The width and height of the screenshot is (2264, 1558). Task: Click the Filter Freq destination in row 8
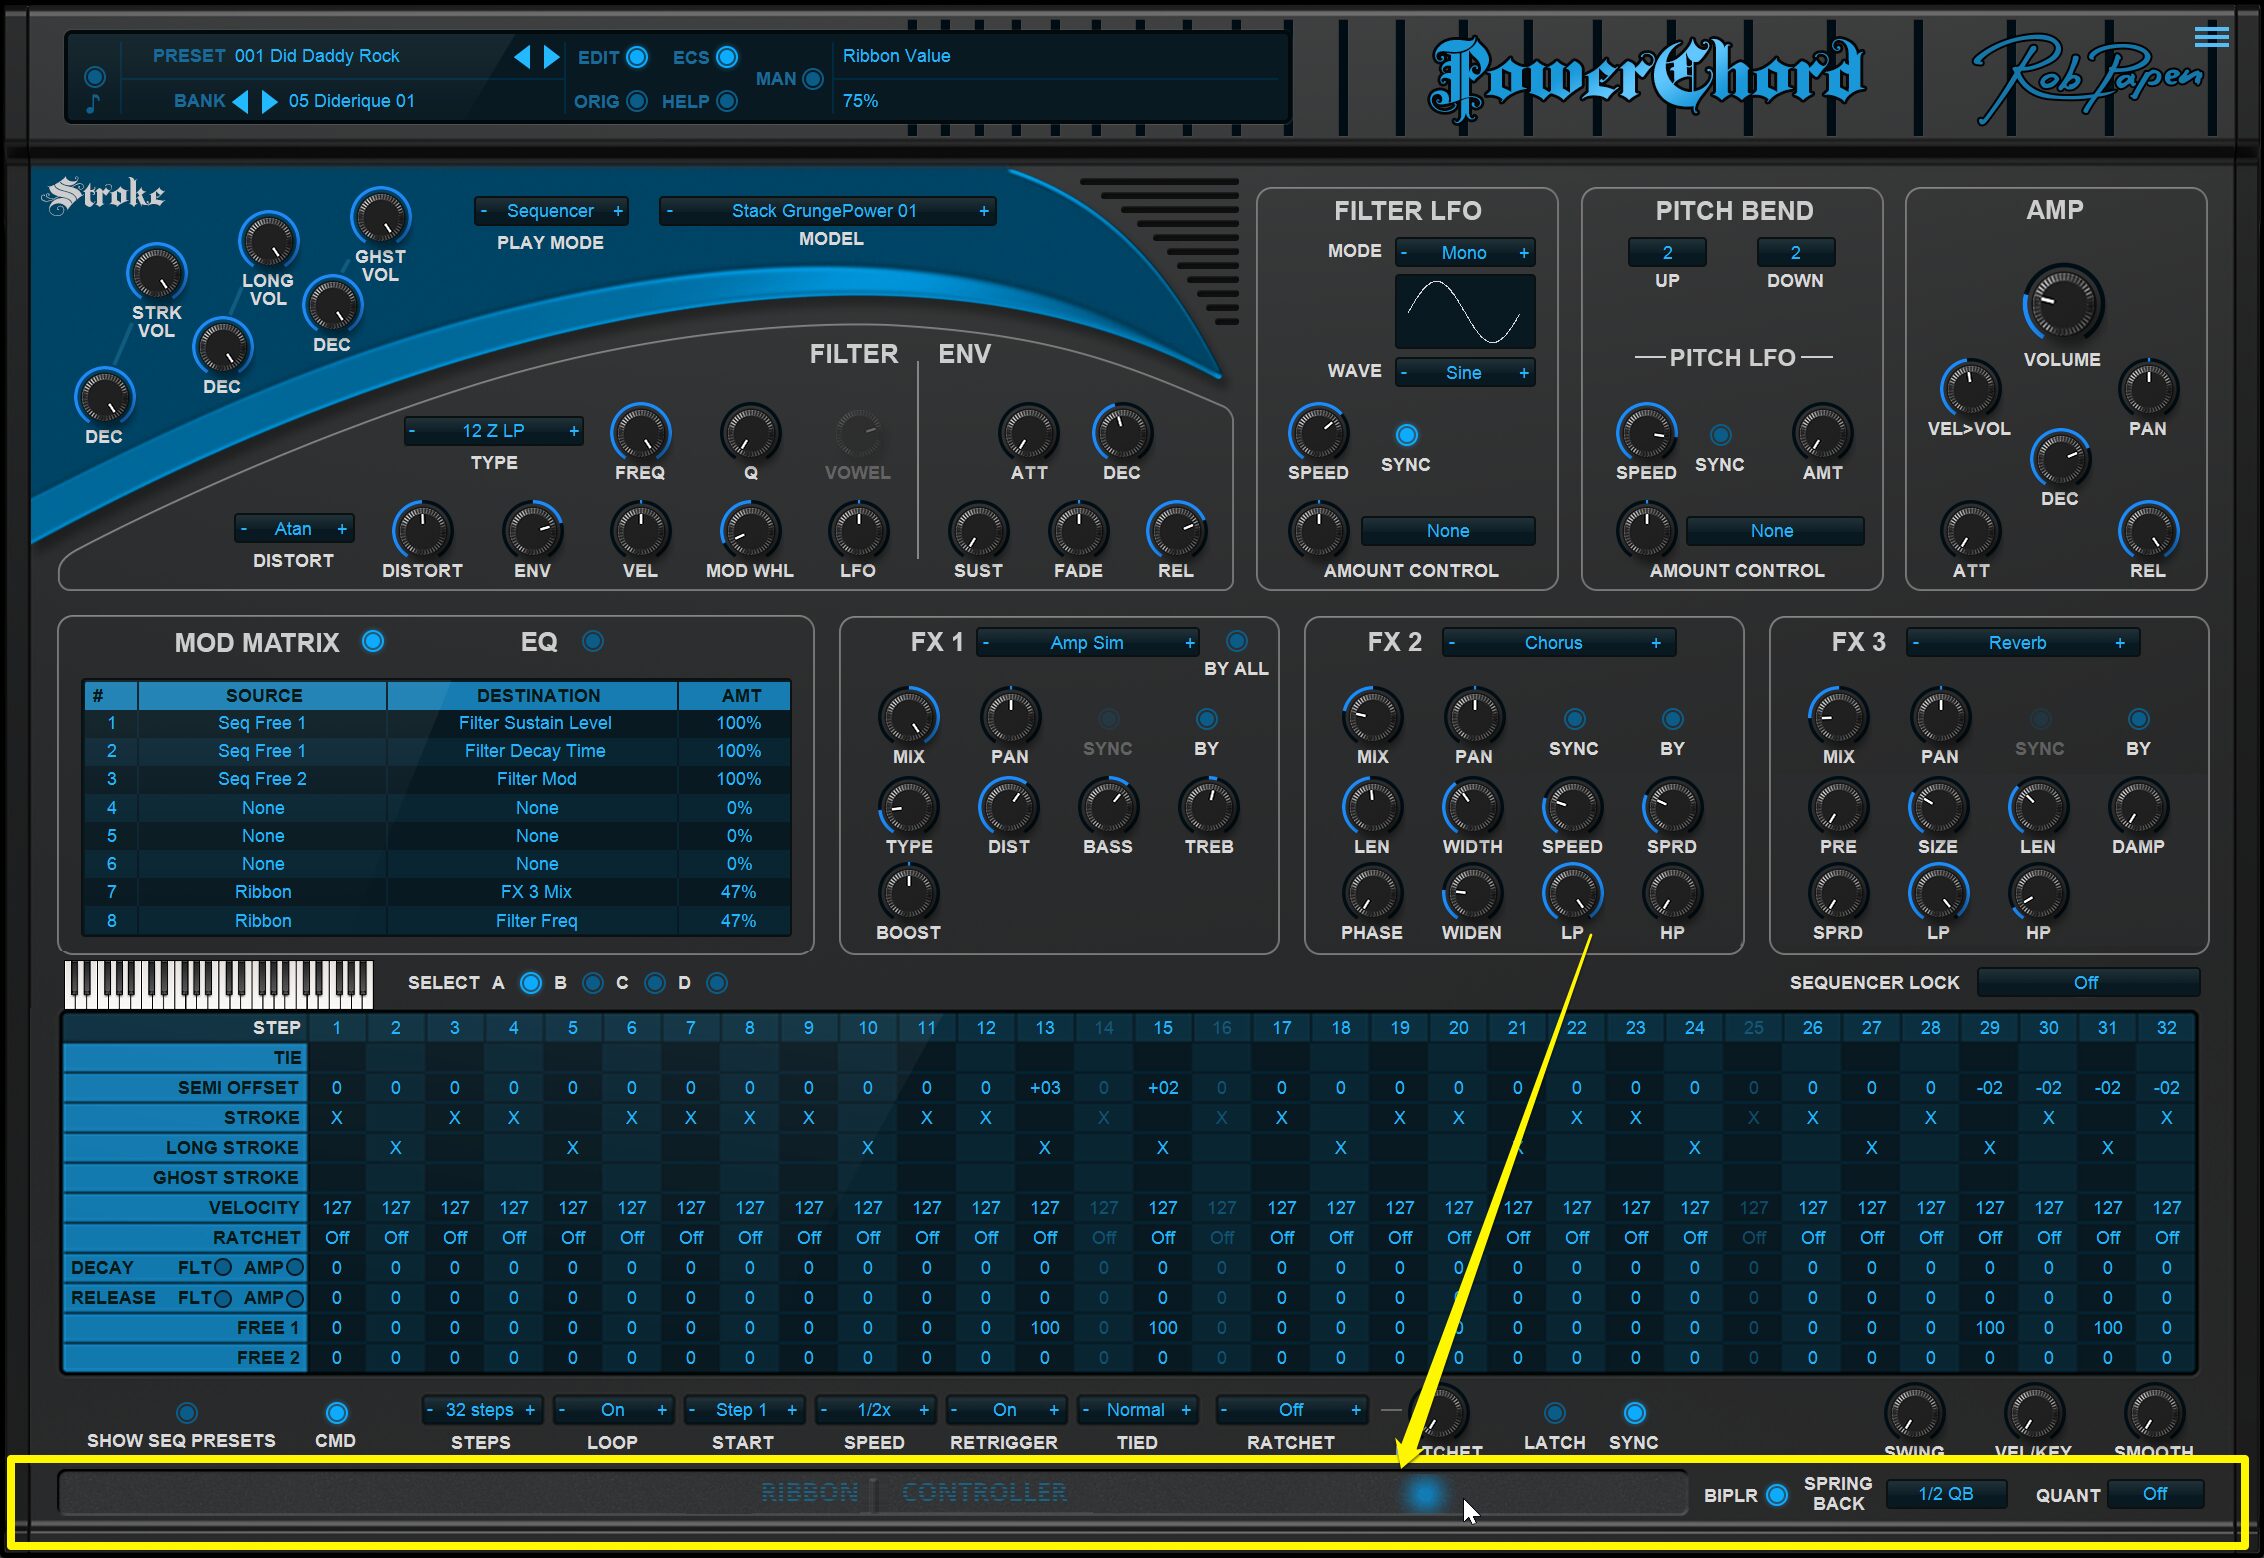tap(535, 921)
